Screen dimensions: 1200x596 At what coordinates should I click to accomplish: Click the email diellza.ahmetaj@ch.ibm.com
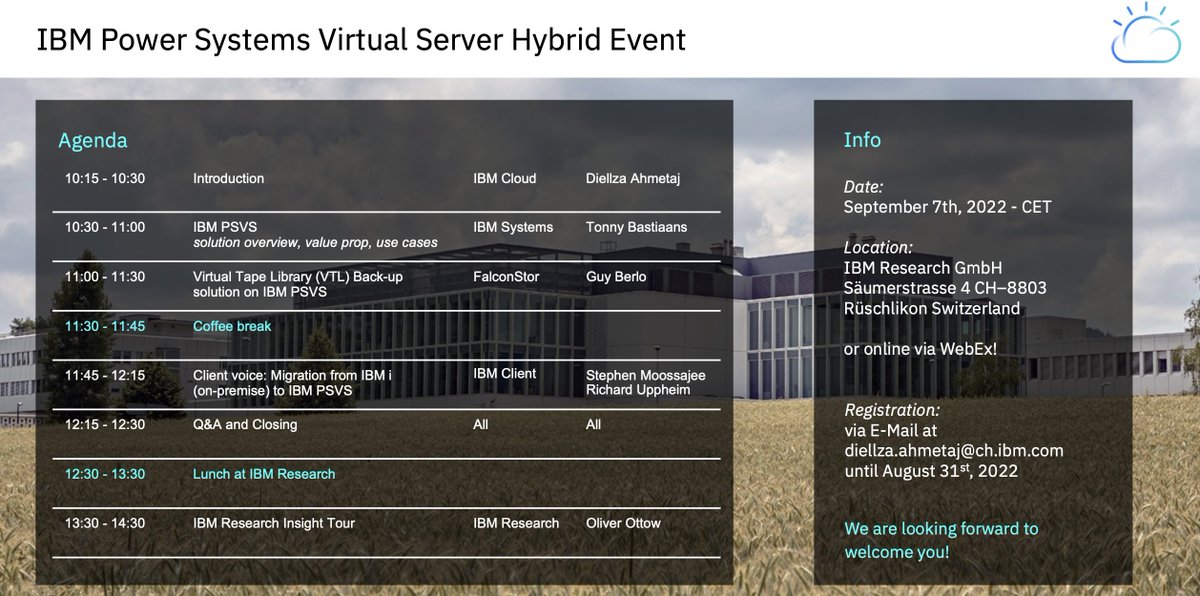(x=954, y=451)
